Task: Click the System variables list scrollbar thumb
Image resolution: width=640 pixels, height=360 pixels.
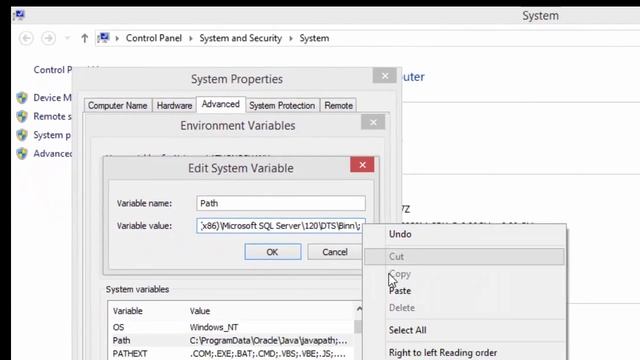Action: tap(358, 327)
